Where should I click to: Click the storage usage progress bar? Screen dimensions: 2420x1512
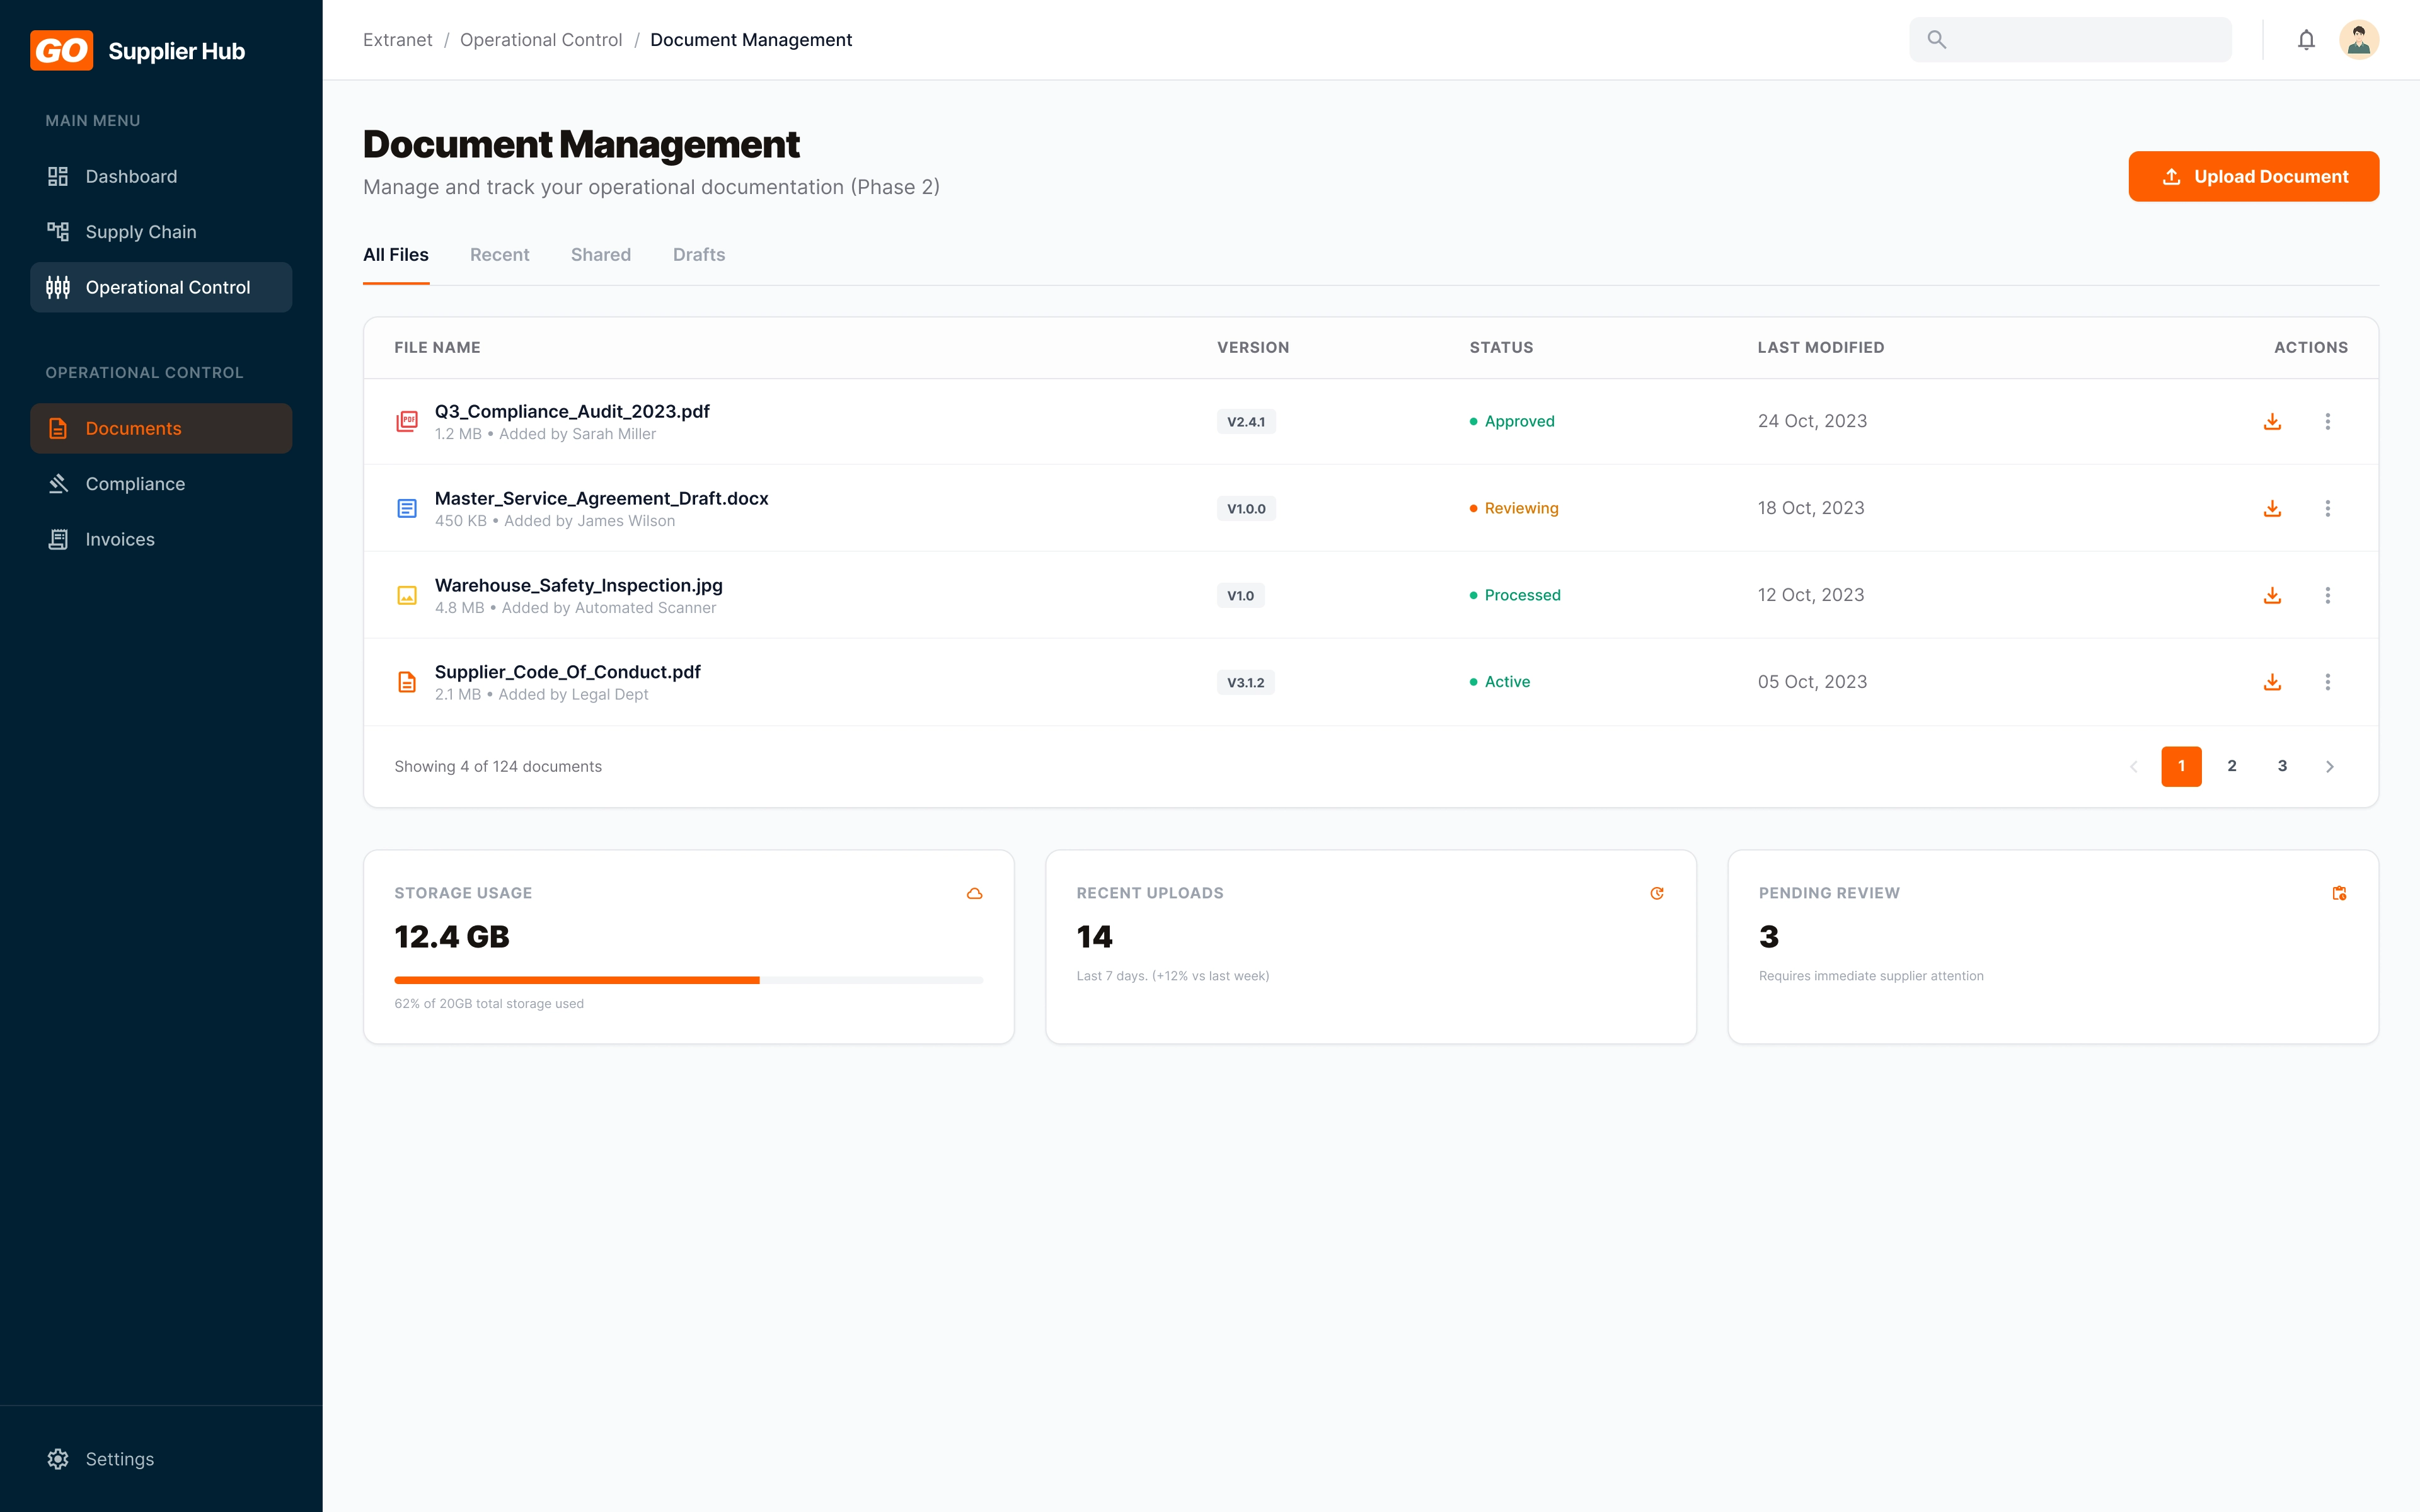688,980
